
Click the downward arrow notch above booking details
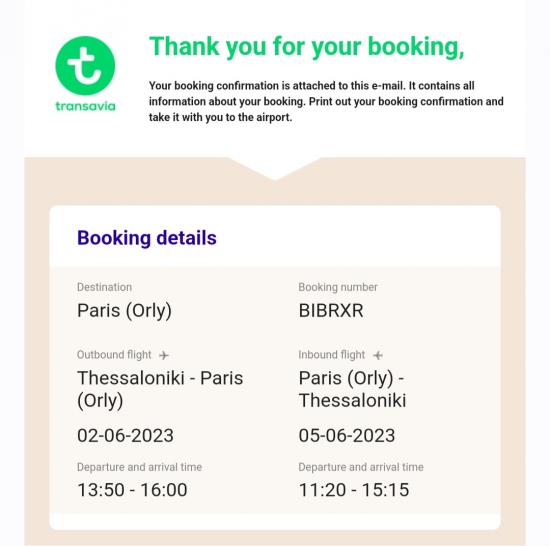pyautogui.click(x=275, y=169)
